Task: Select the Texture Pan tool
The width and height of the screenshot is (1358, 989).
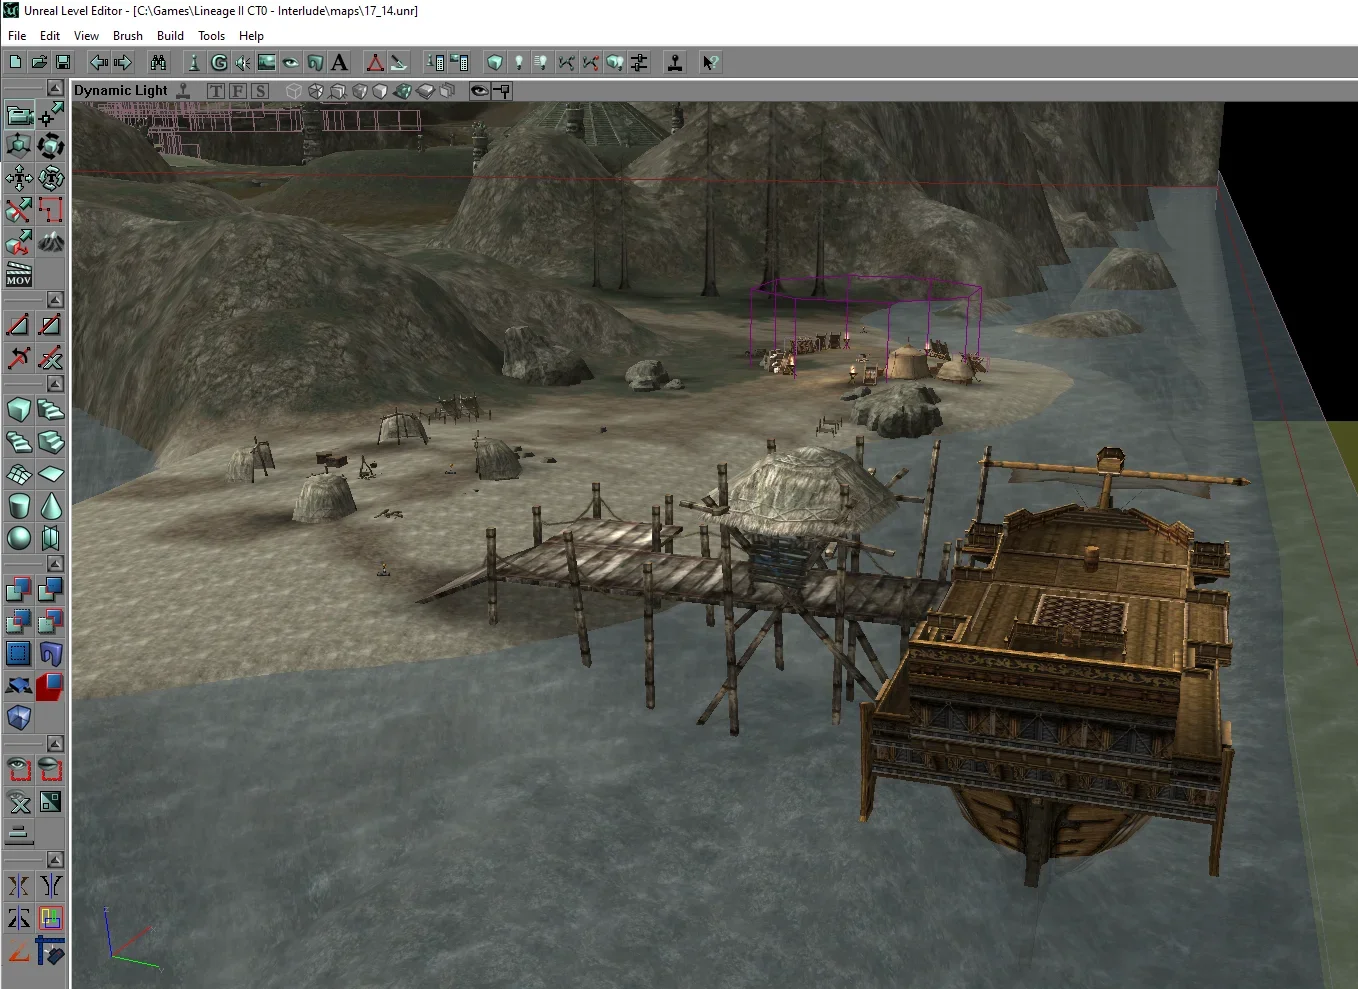Action: pos(19,178)
